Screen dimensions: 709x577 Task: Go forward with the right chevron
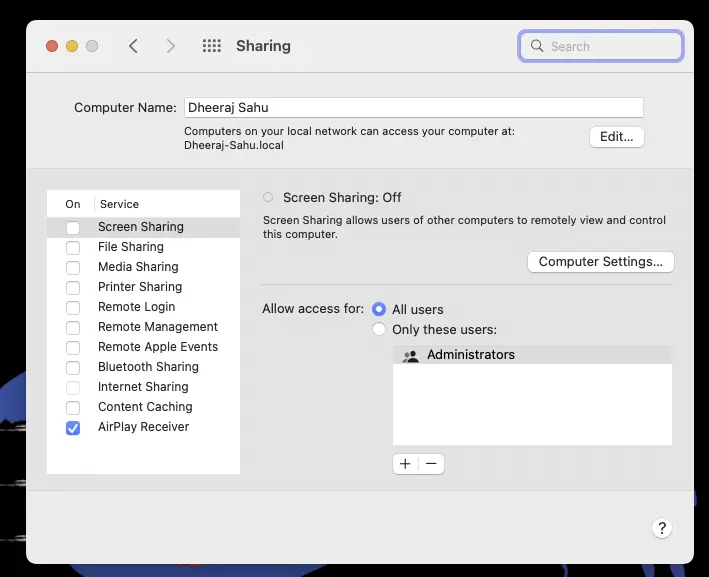(170, 46)
